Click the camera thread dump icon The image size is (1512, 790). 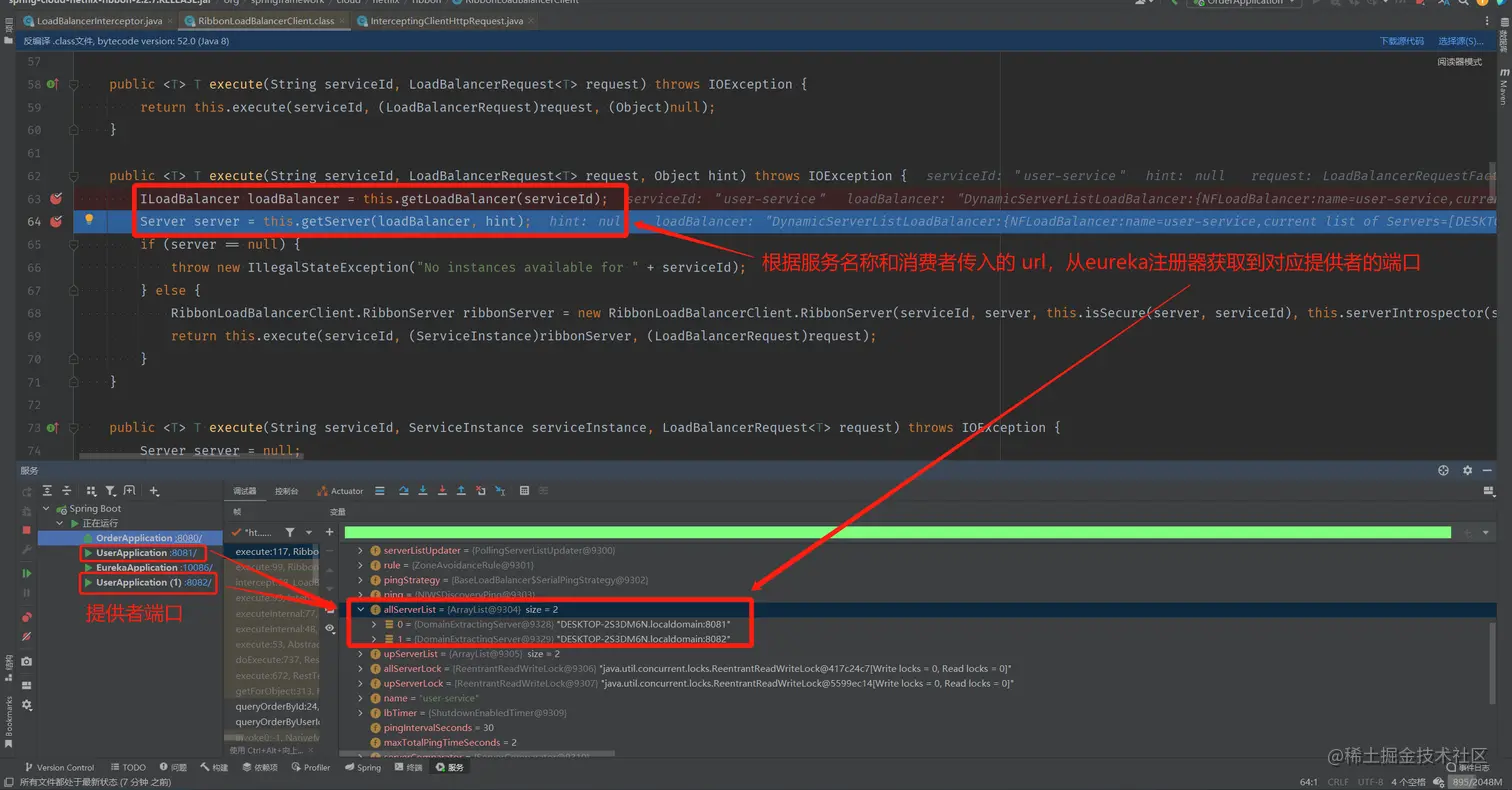27,662
